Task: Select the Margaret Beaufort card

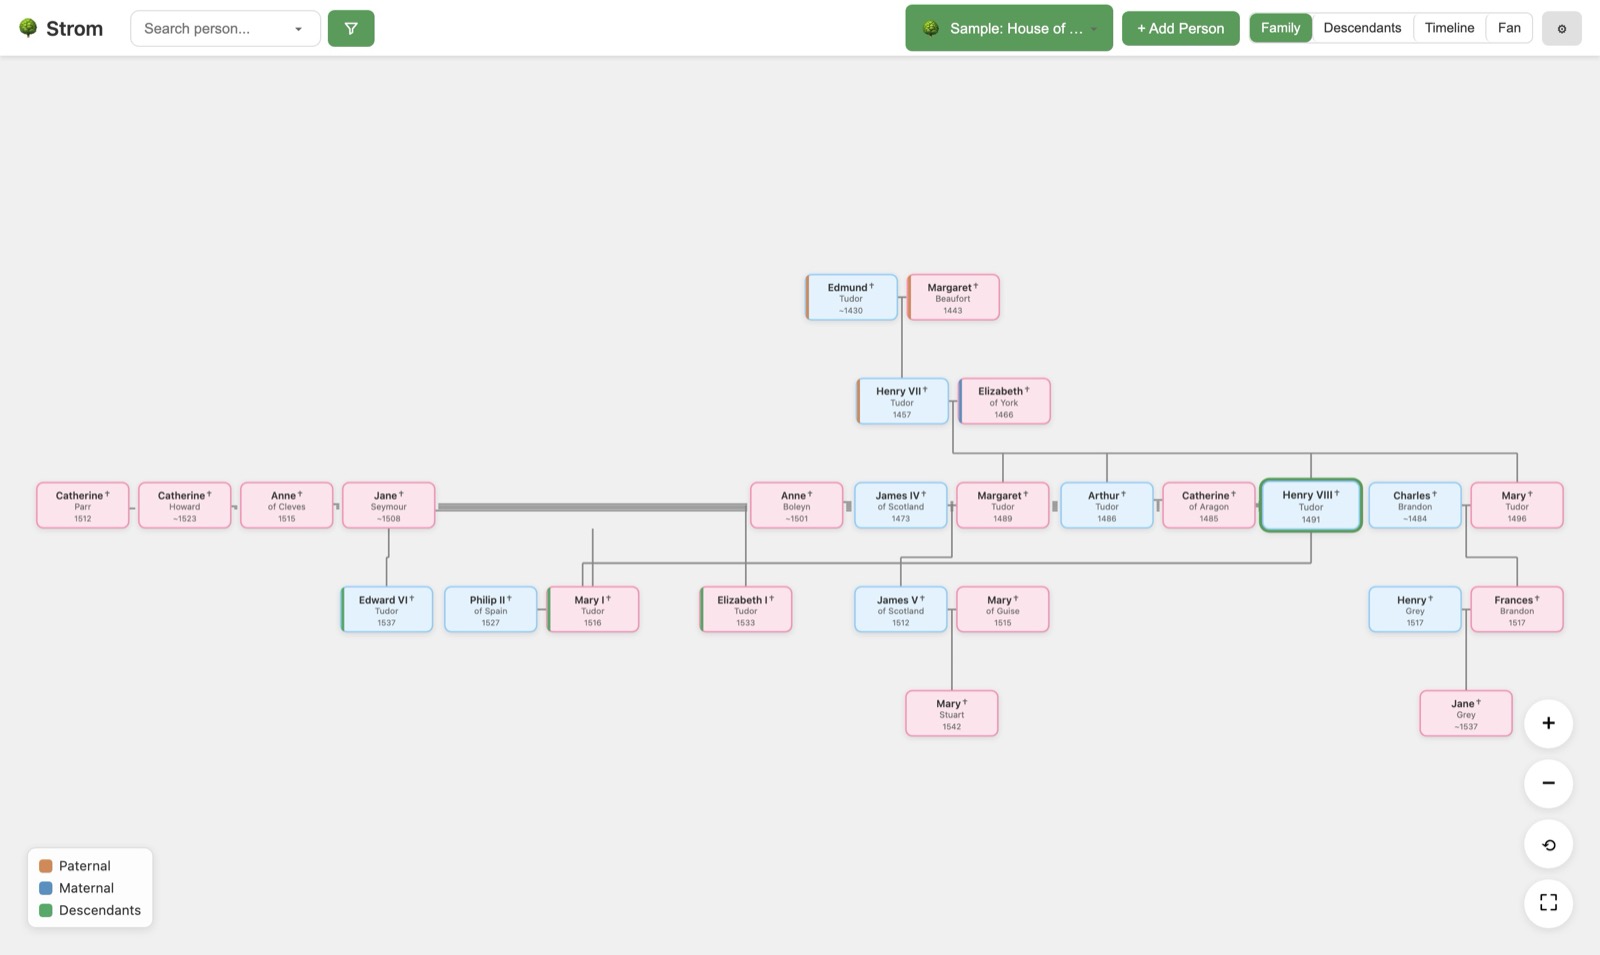Action: point(953,298)
